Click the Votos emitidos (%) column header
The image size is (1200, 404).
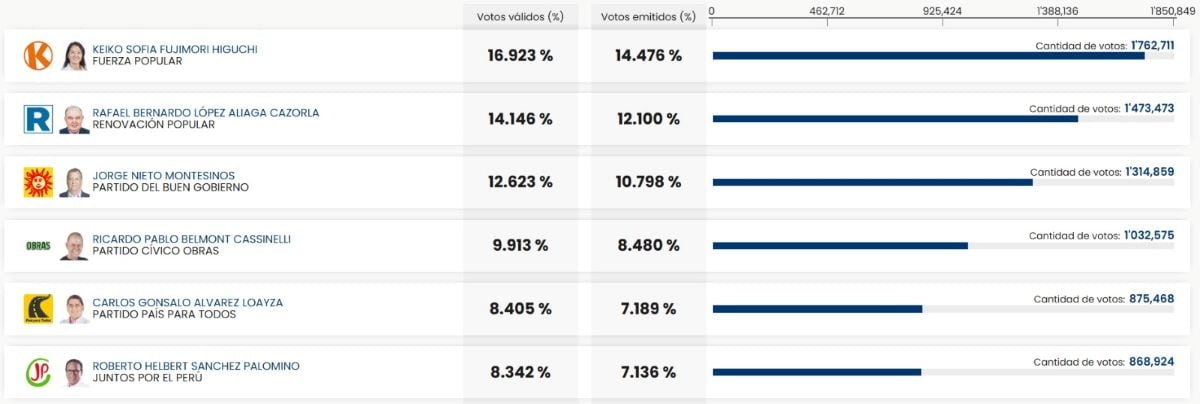(648, 17)
